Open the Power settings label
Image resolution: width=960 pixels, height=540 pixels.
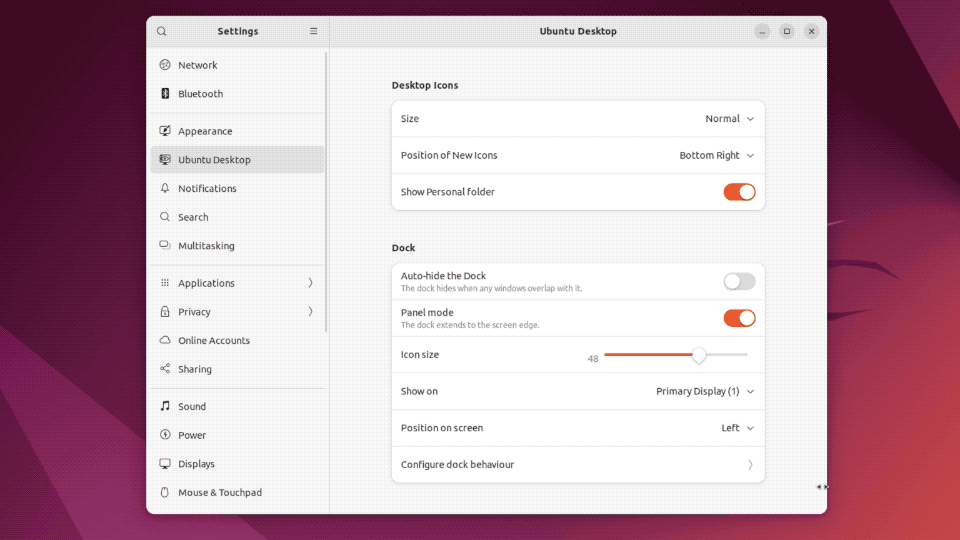(192, 435)
